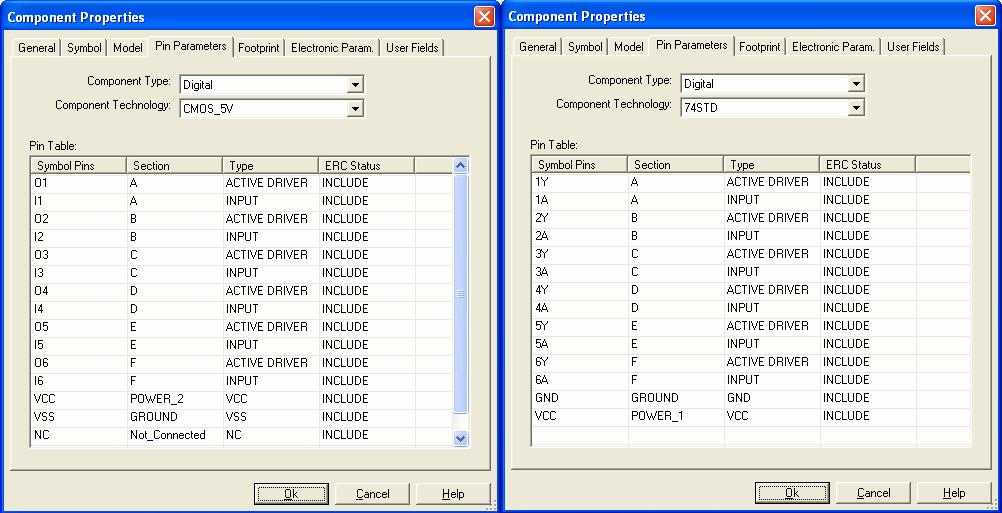Open Footprint tab in right dialog
This screenshot has height=513, width=1002.
click(x=760, y=47)
